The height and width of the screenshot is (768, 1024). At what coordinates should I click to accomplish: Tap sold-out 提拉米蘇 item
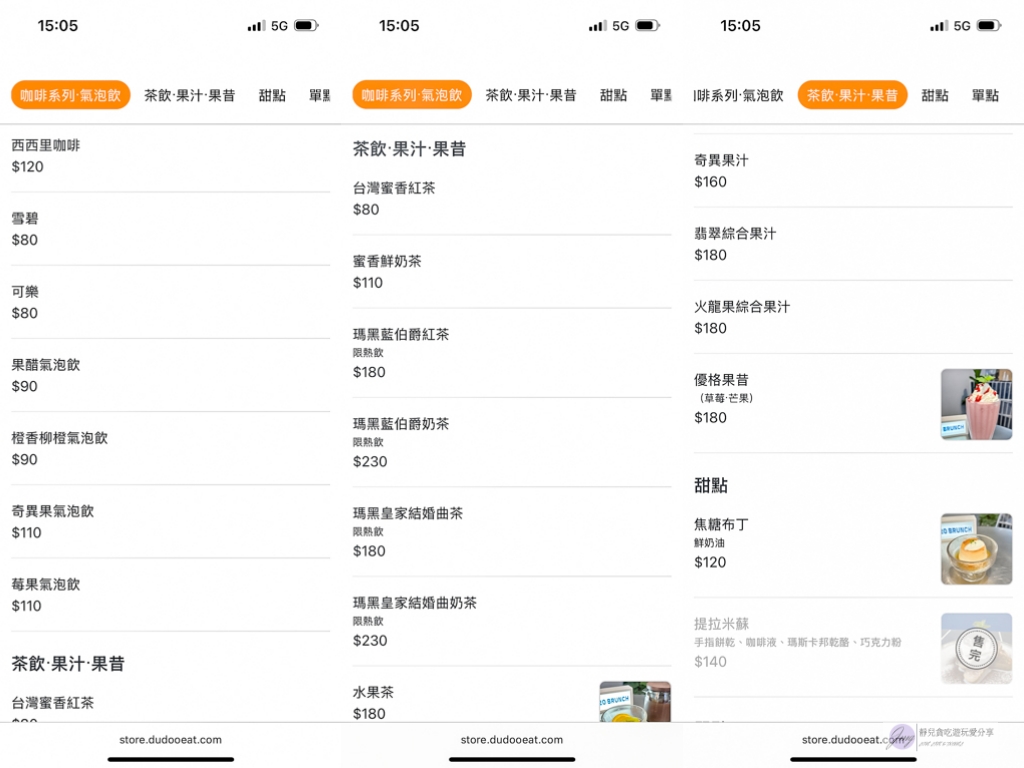point(853,648)
